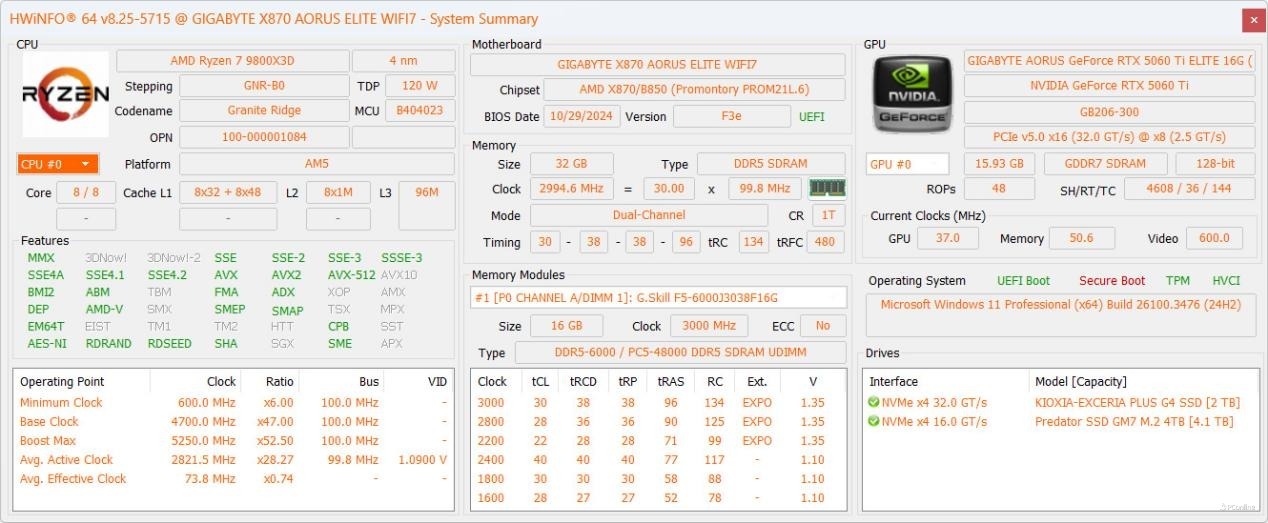This screenshot has width=1268, height=523.
Task: Click the GDDR7 SDRAM field
Action: 1104,164
